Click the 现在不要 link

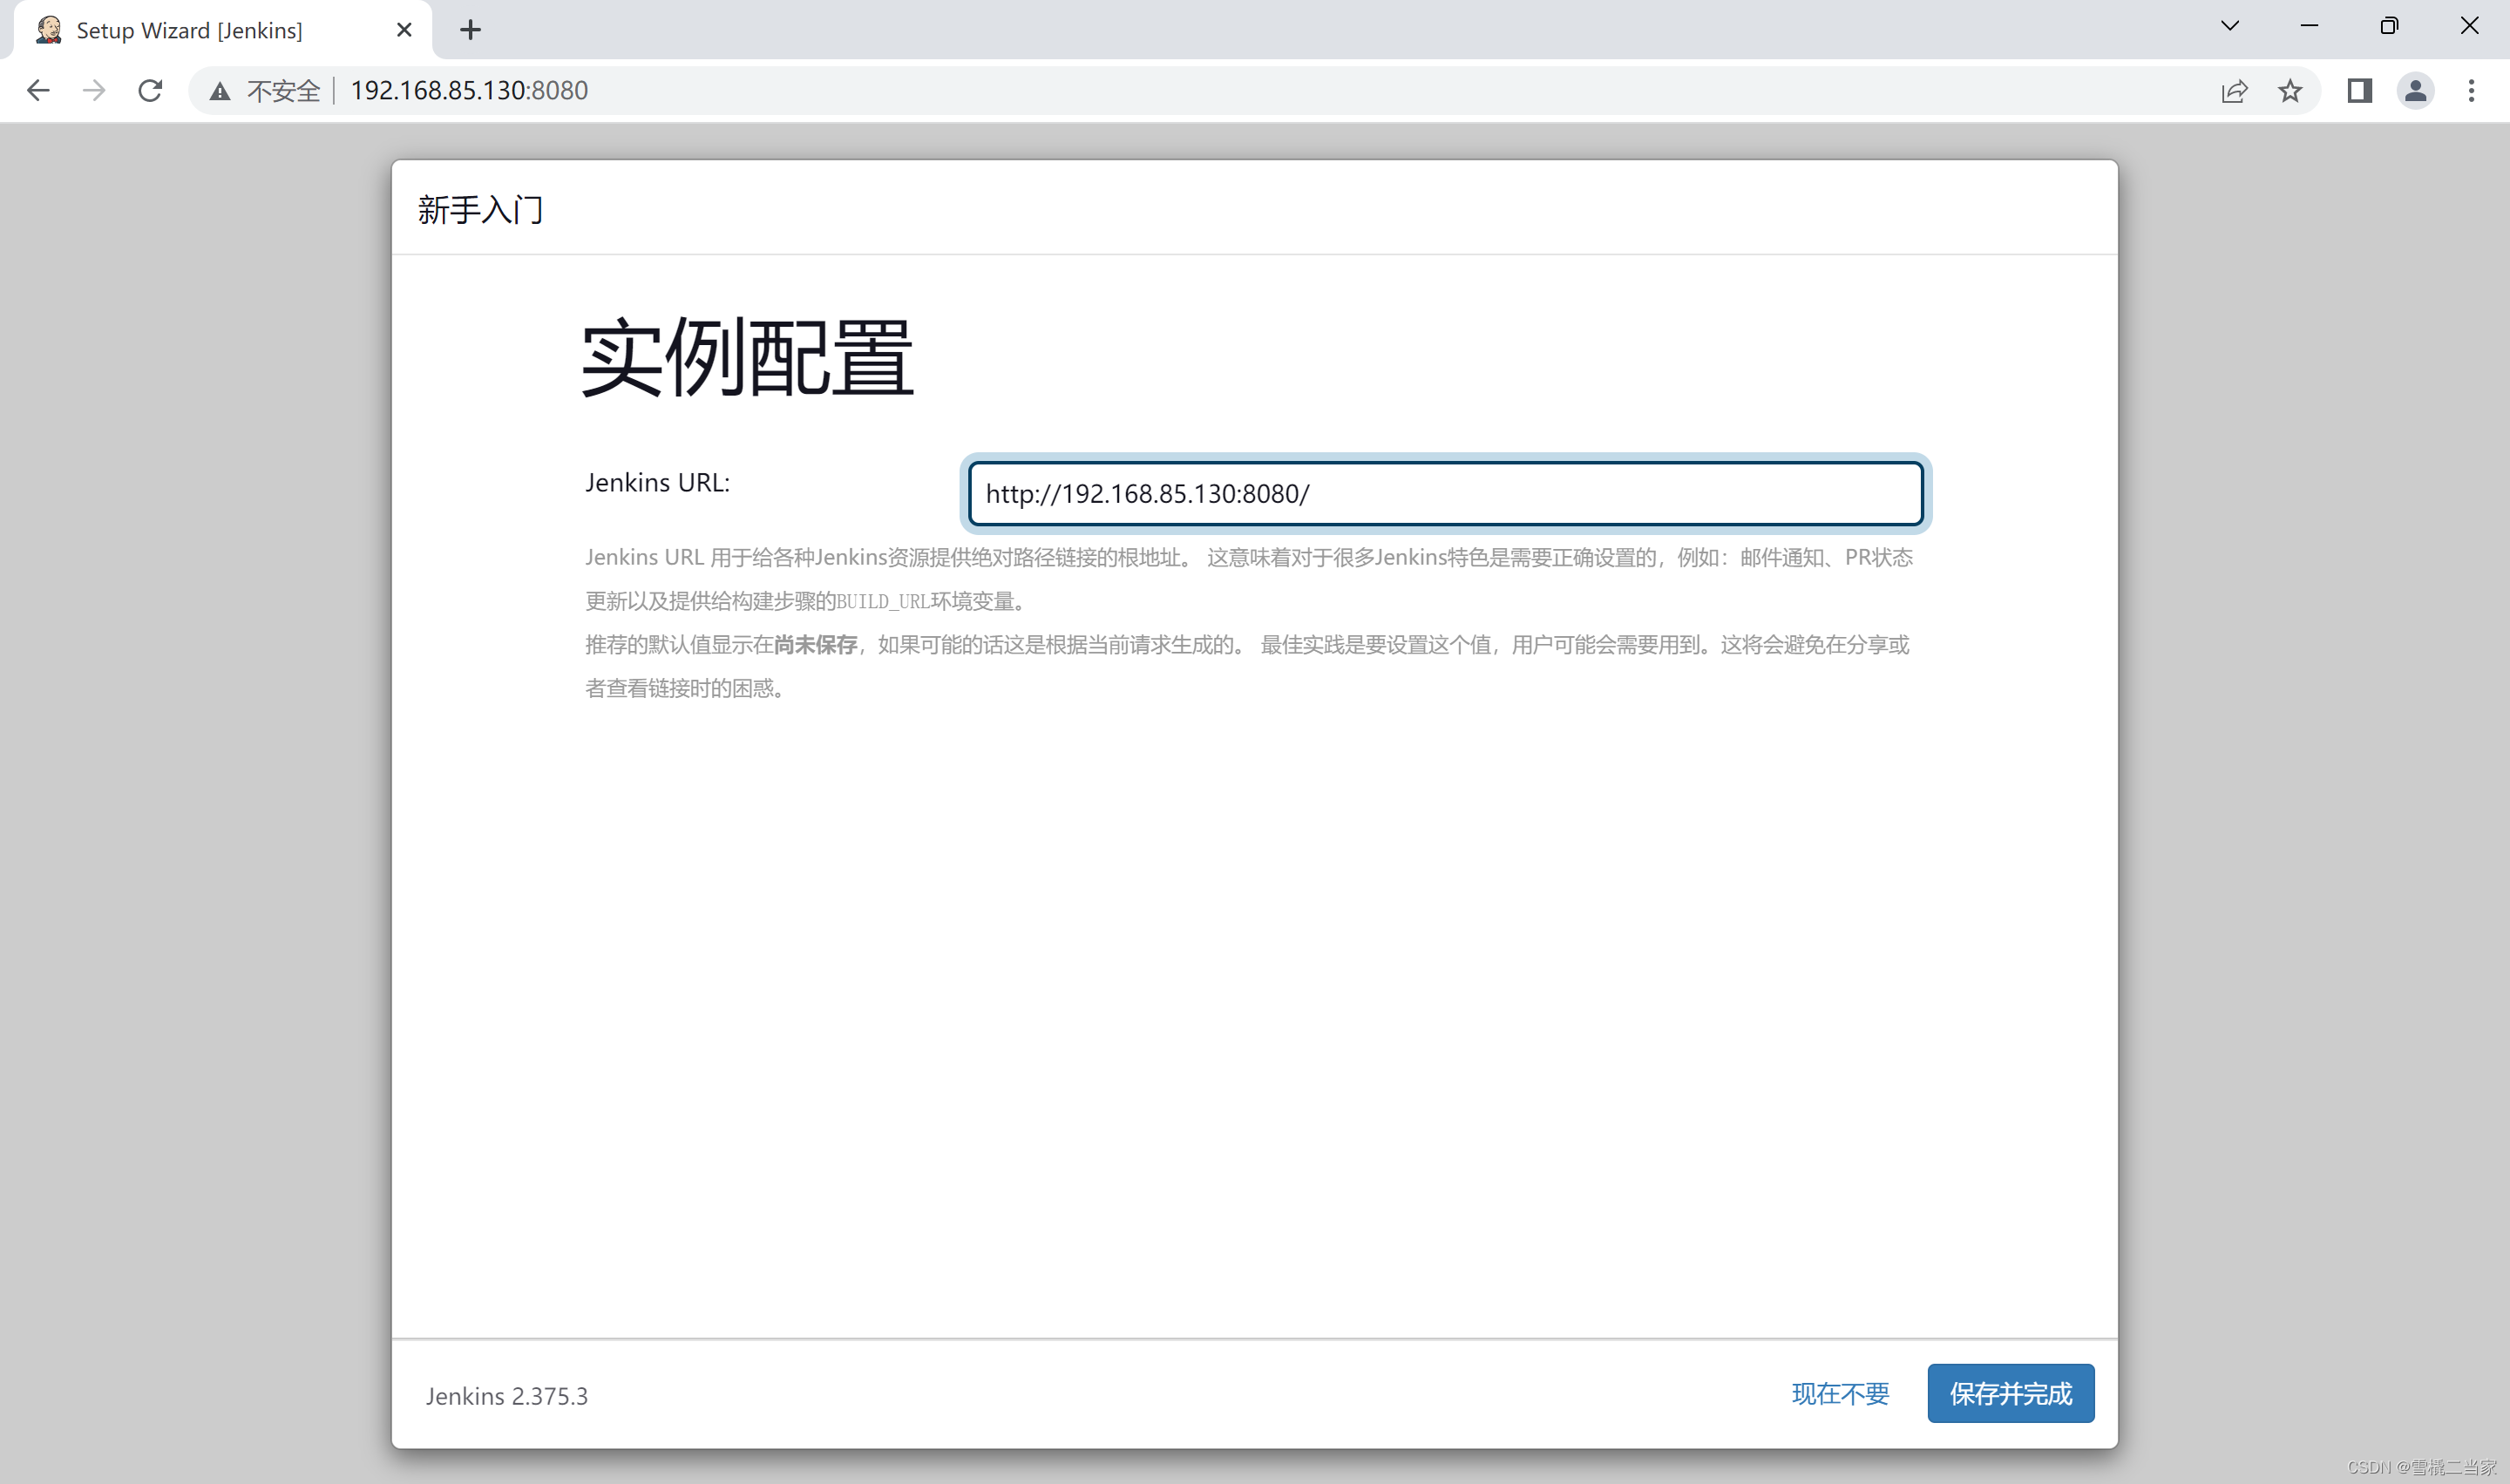pyautogui.click(x=1840, y=1393)
